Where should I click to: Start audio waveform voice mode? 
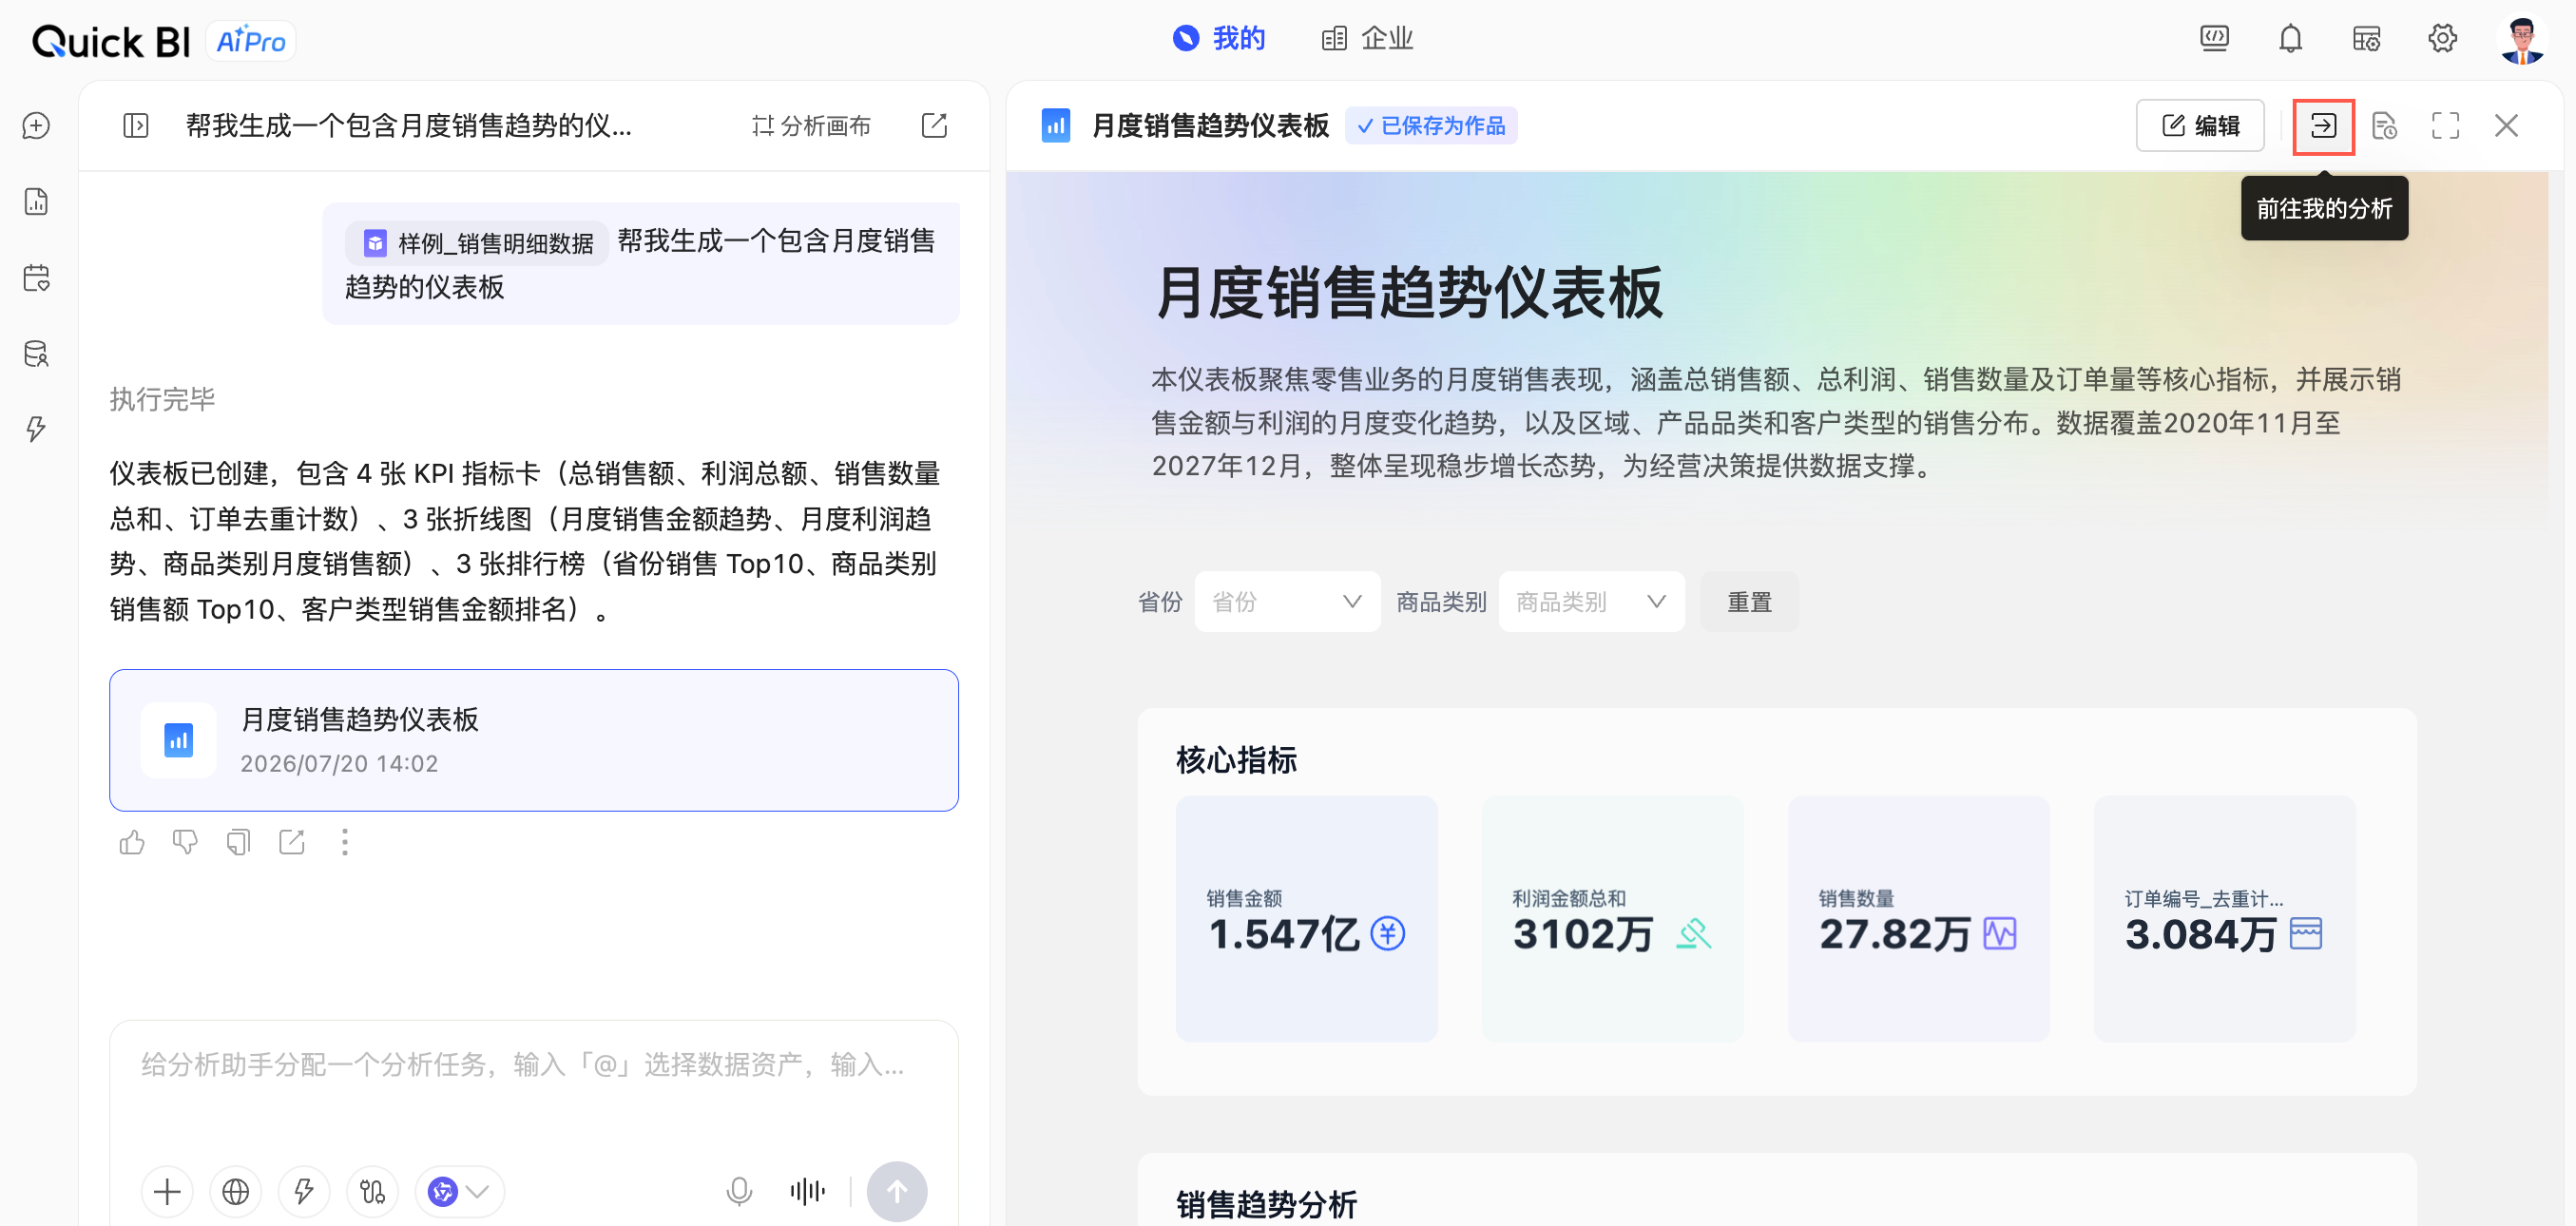(807, 1192)
